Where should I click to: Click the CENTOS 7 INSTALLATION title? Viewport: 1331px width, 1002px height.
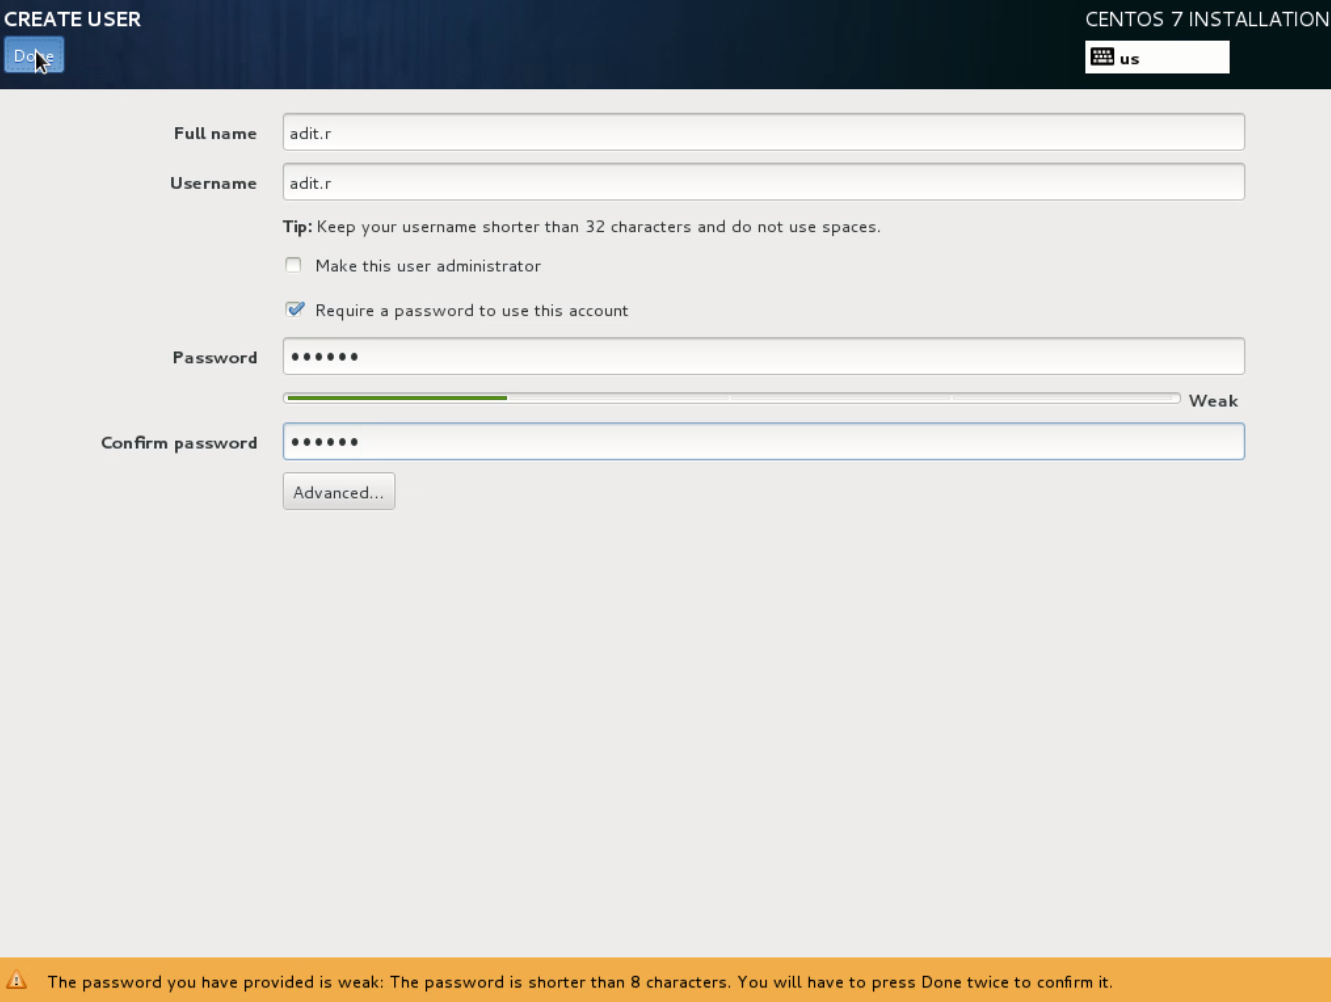[1207, 19]
